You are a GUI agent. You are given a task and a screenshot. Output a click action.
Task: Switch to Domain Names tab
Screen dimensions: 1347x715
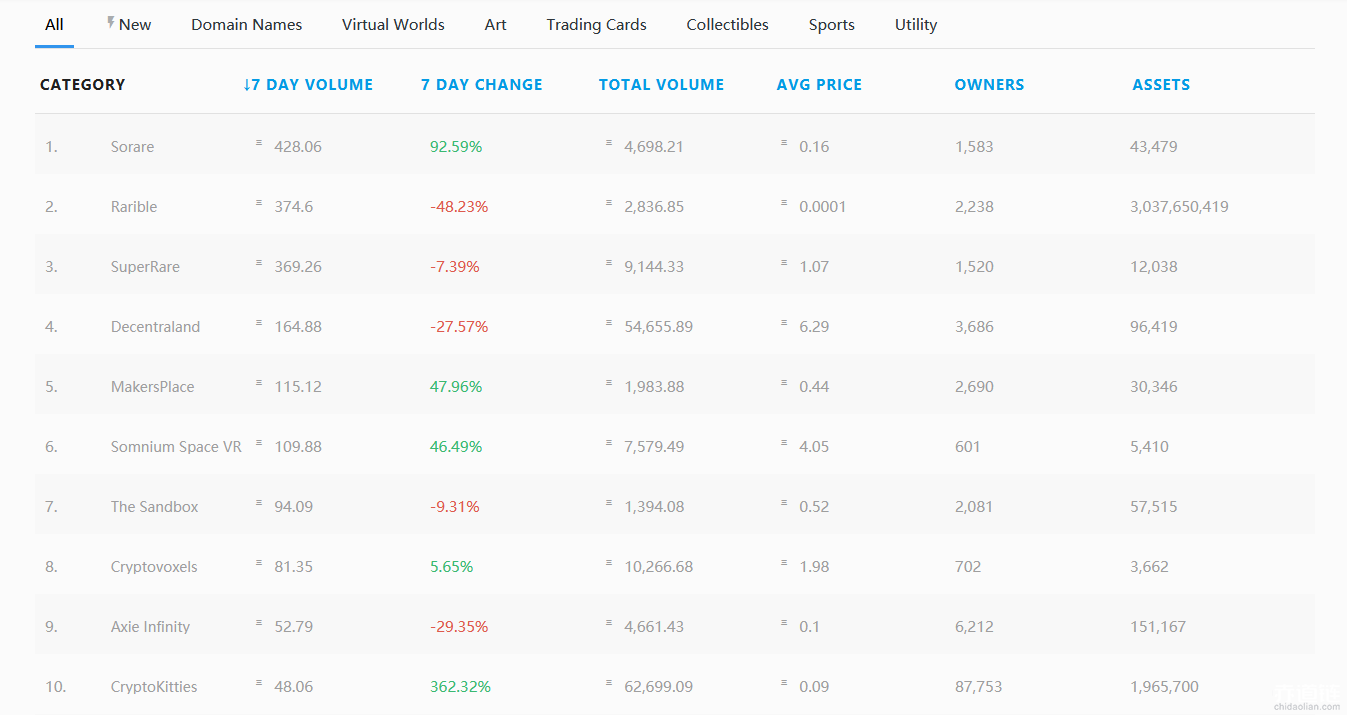(x=246, y=25)
